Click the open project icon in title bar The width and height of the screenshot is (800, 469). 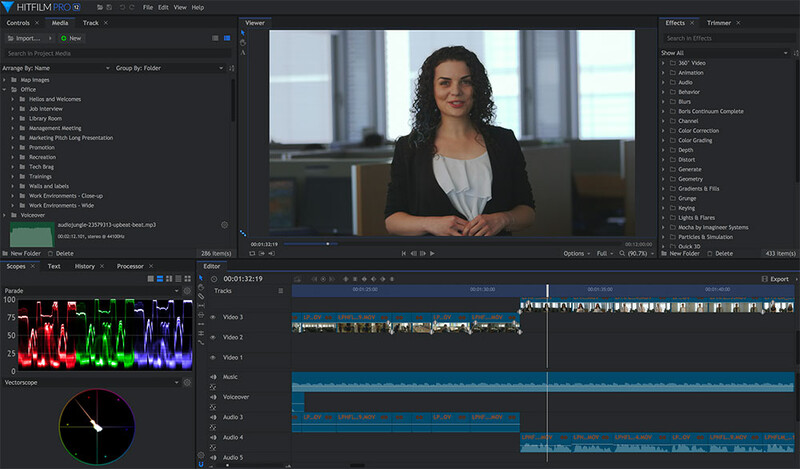[x=100, y=8]
